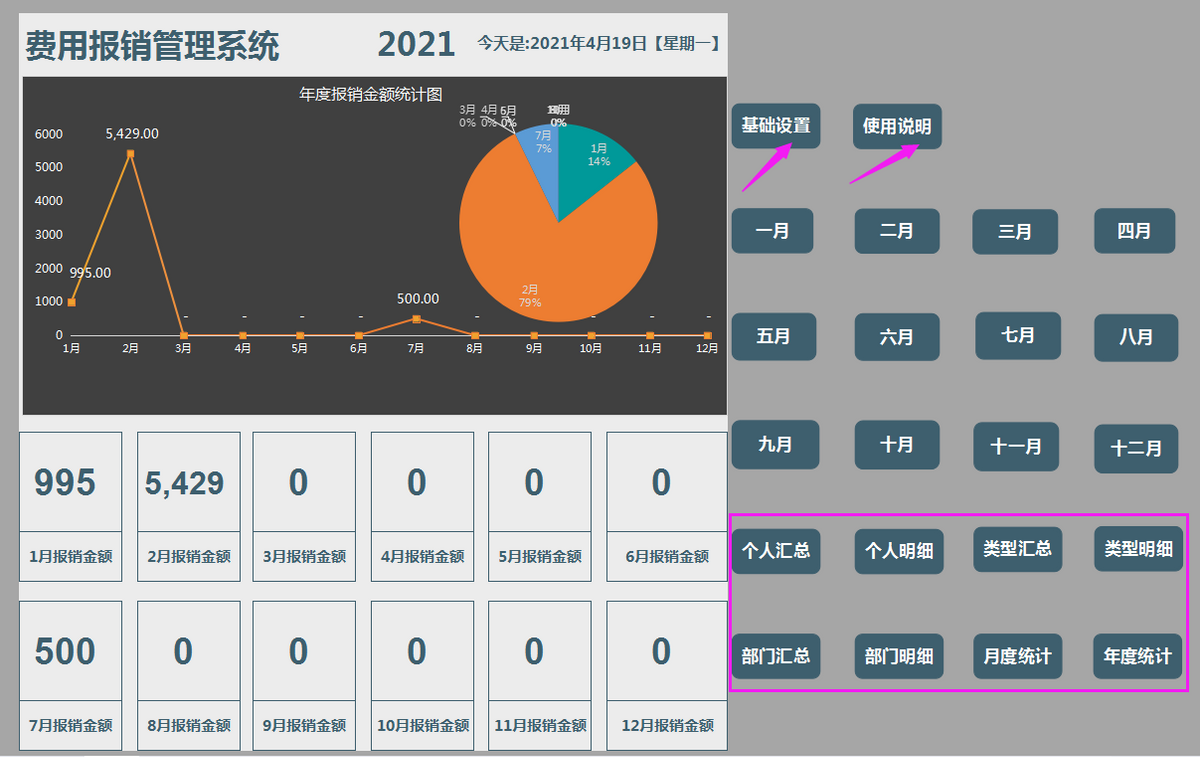The width and height of the screenshot is (1200, 757).
Task: Open the 部门汇总 department summary report
Action: [778, 656]
